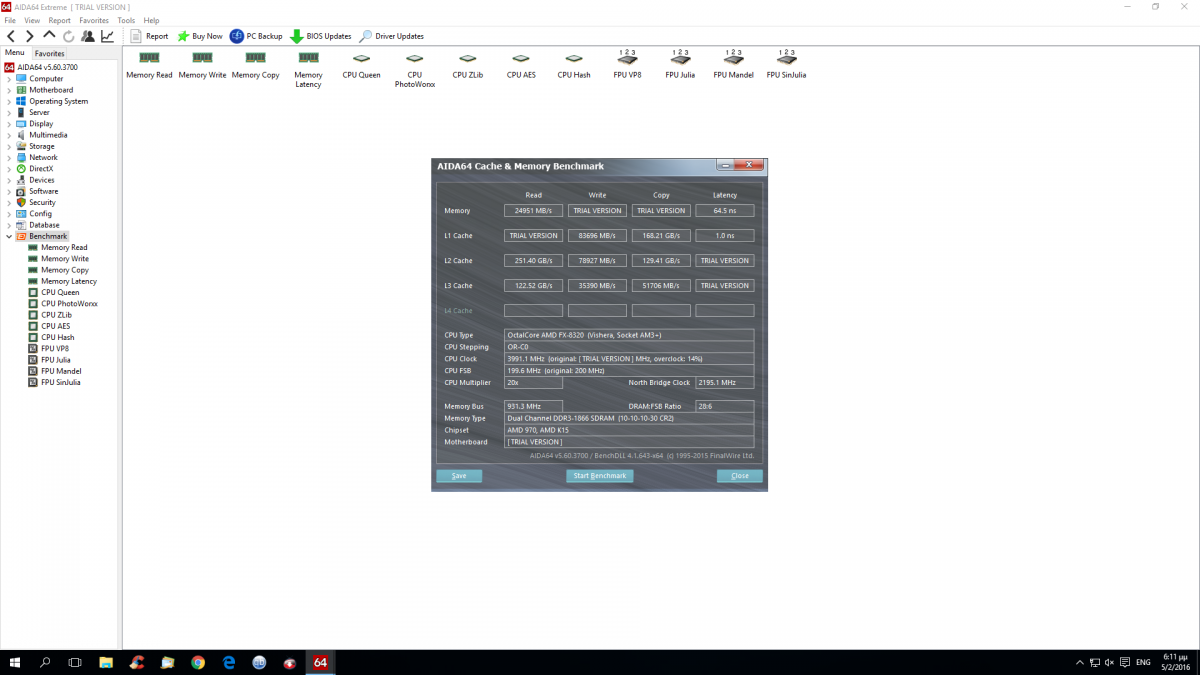Expand the Server tree node
The height and width of the screenshot is (675, 1200).
9,113
